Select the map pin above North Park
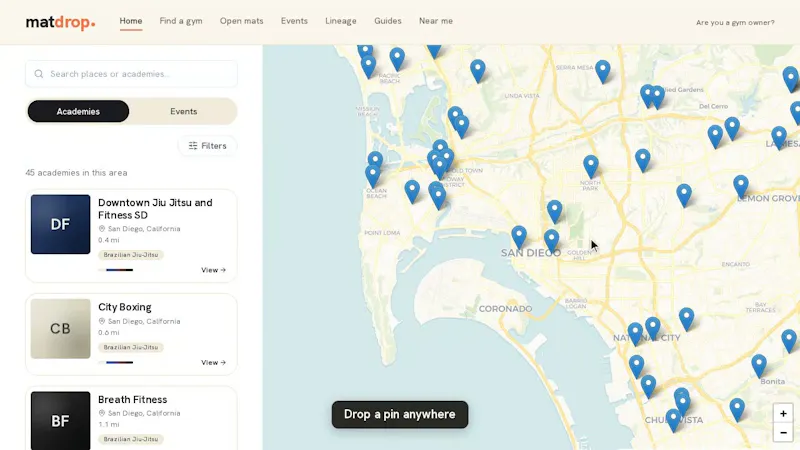 coord(591,167)
